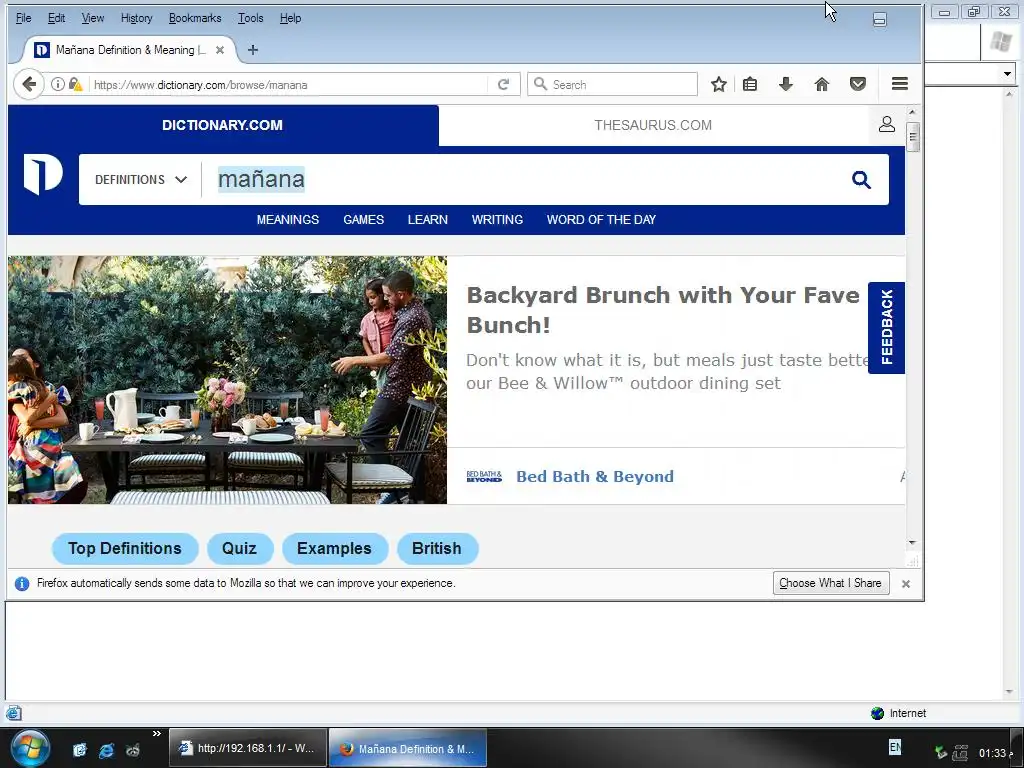
Task: Click the magnifier search icon on Dictionary.com
Action: click(861, 180)
